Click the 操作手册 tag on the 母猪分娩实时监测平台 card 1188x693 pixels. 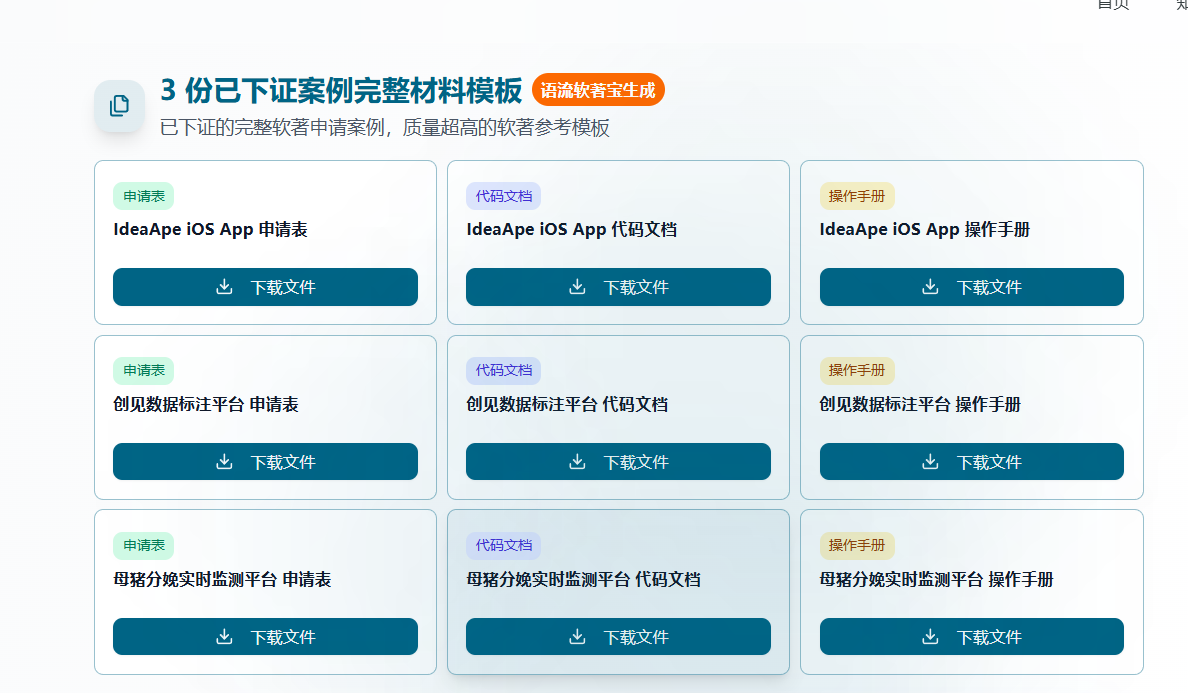(x=857, y=545)
